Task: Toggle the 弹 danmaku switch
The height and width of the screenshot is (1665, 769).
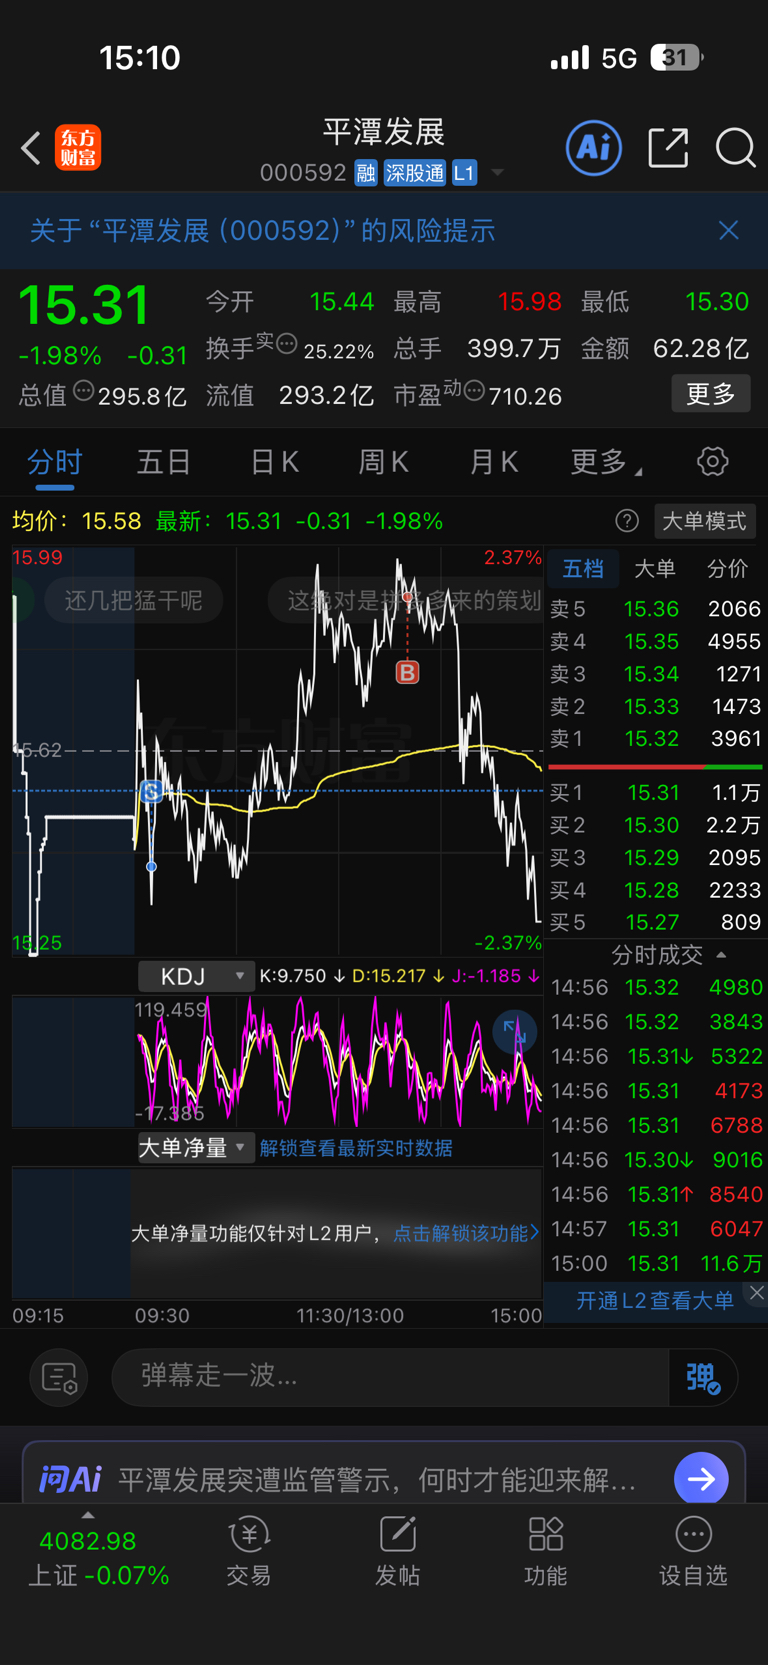Action: [703, 1377]
